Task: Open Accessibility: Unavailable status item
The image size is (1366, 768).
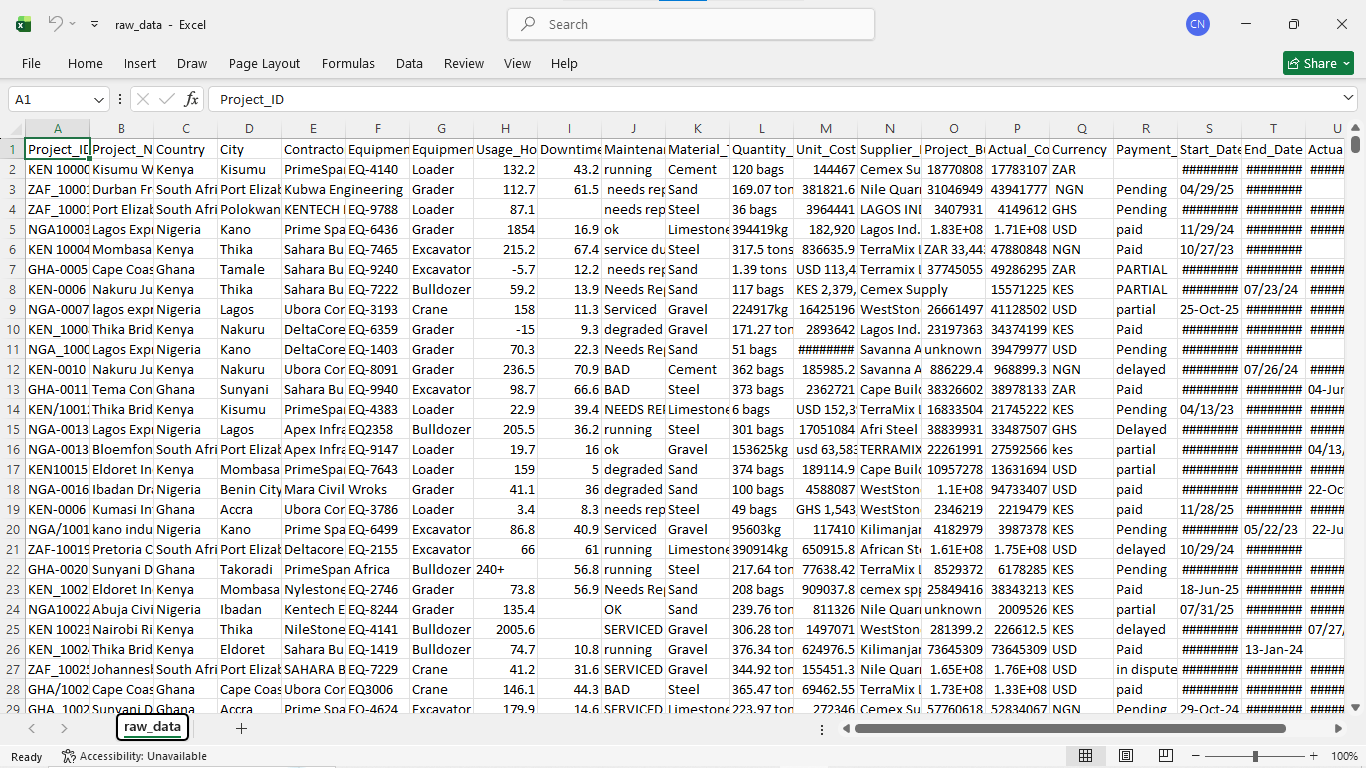Action: [x=134, y=756]
